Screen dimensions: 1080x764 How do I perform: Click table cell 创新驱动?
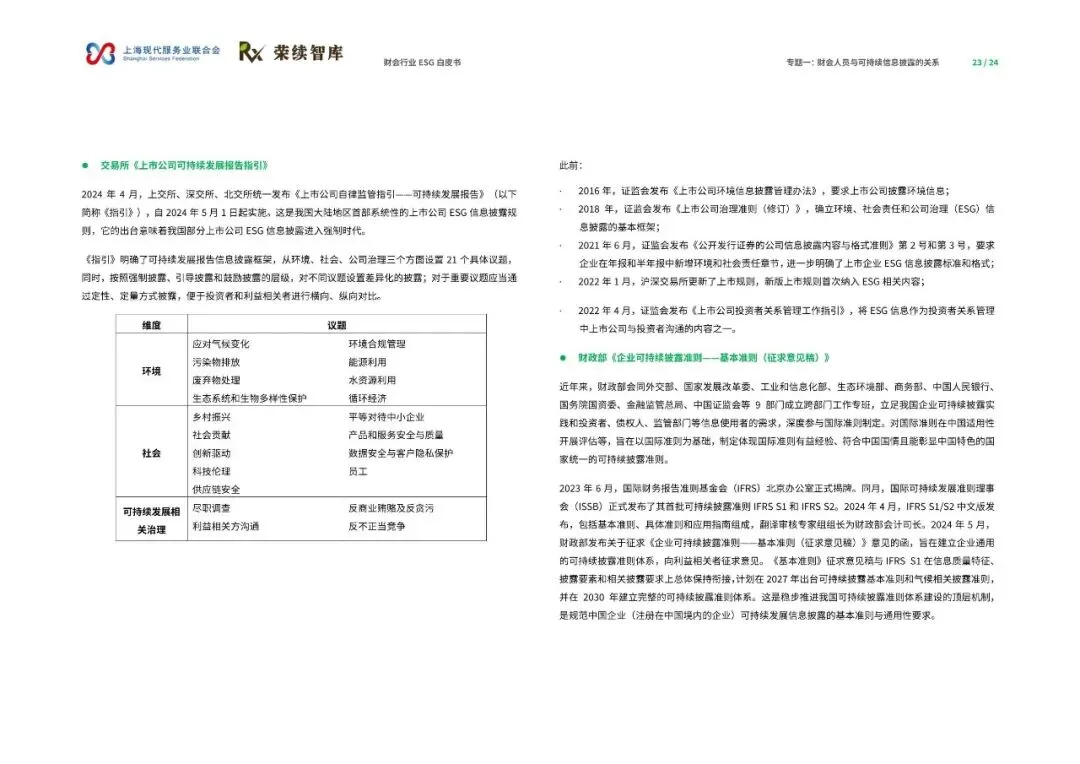tap(211, 453)
